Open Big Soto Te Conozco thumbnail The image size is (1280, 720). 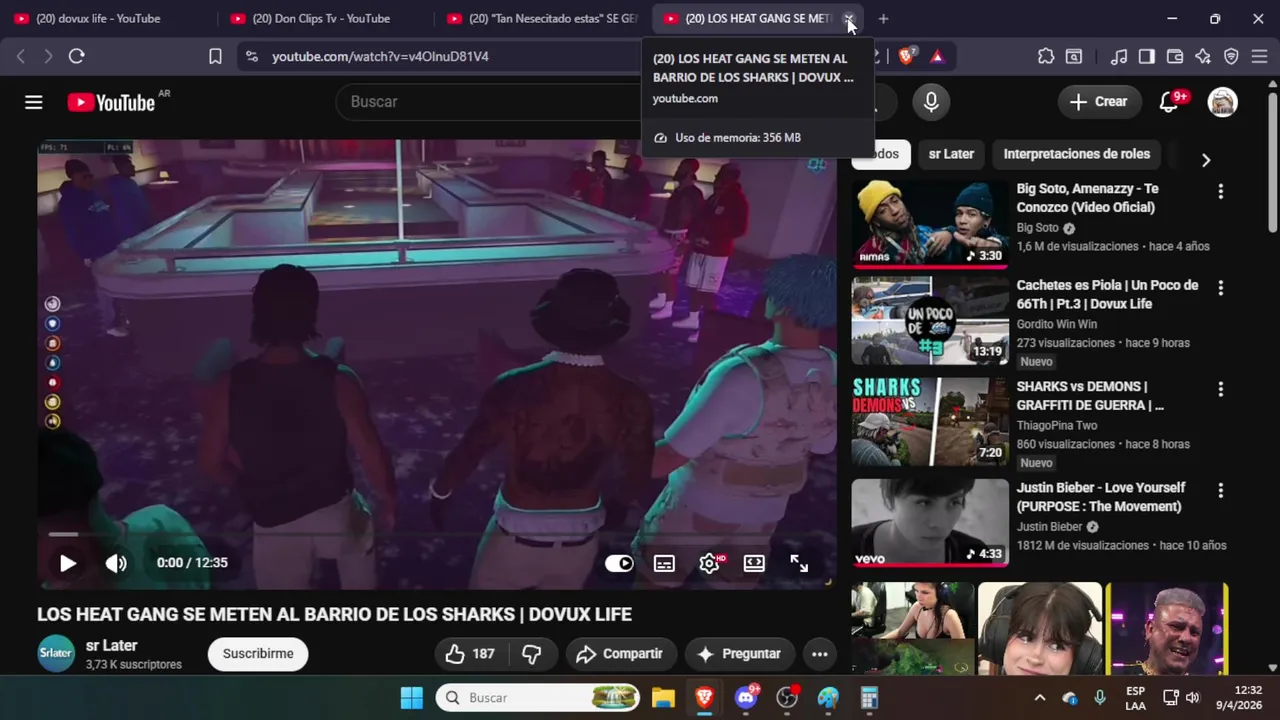pos(930,224)
